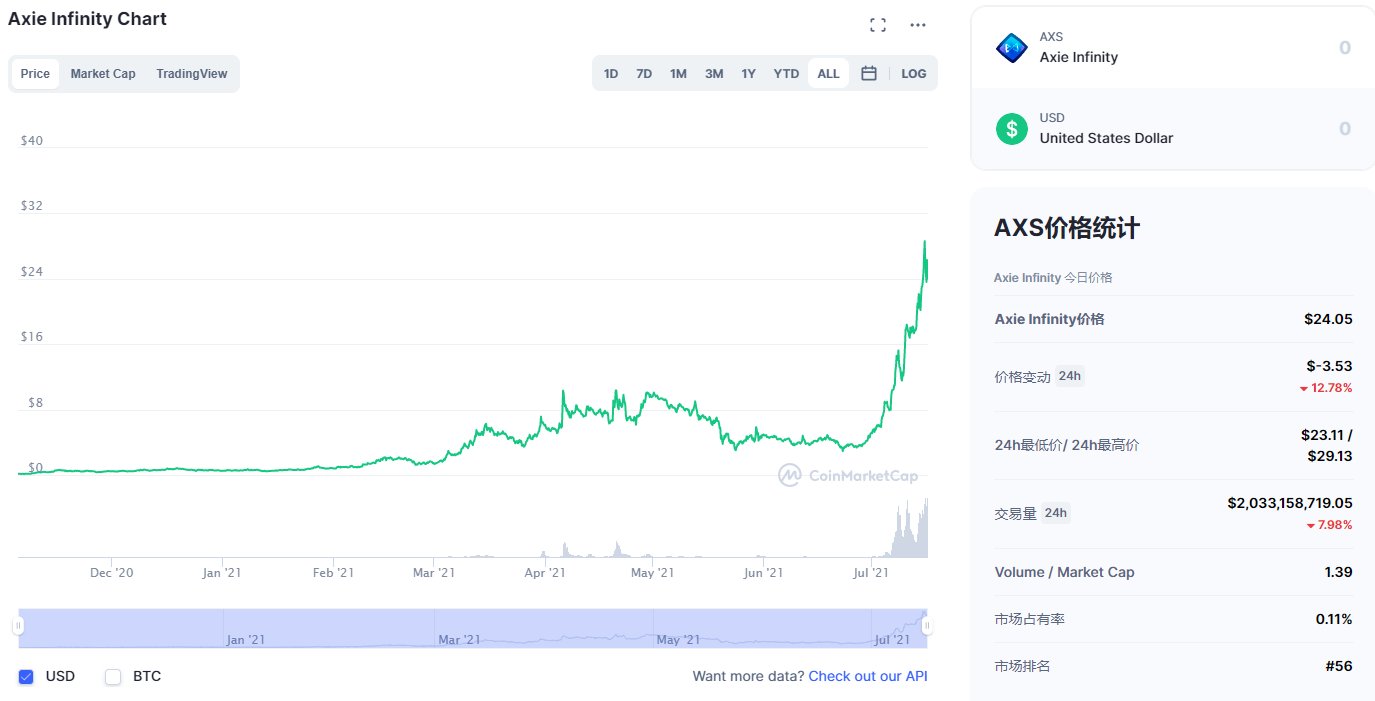This screenshot has height=701, width=1375.
Task: Click the AXS Axie Infinity logo icon
Action: coord(1012,48)
